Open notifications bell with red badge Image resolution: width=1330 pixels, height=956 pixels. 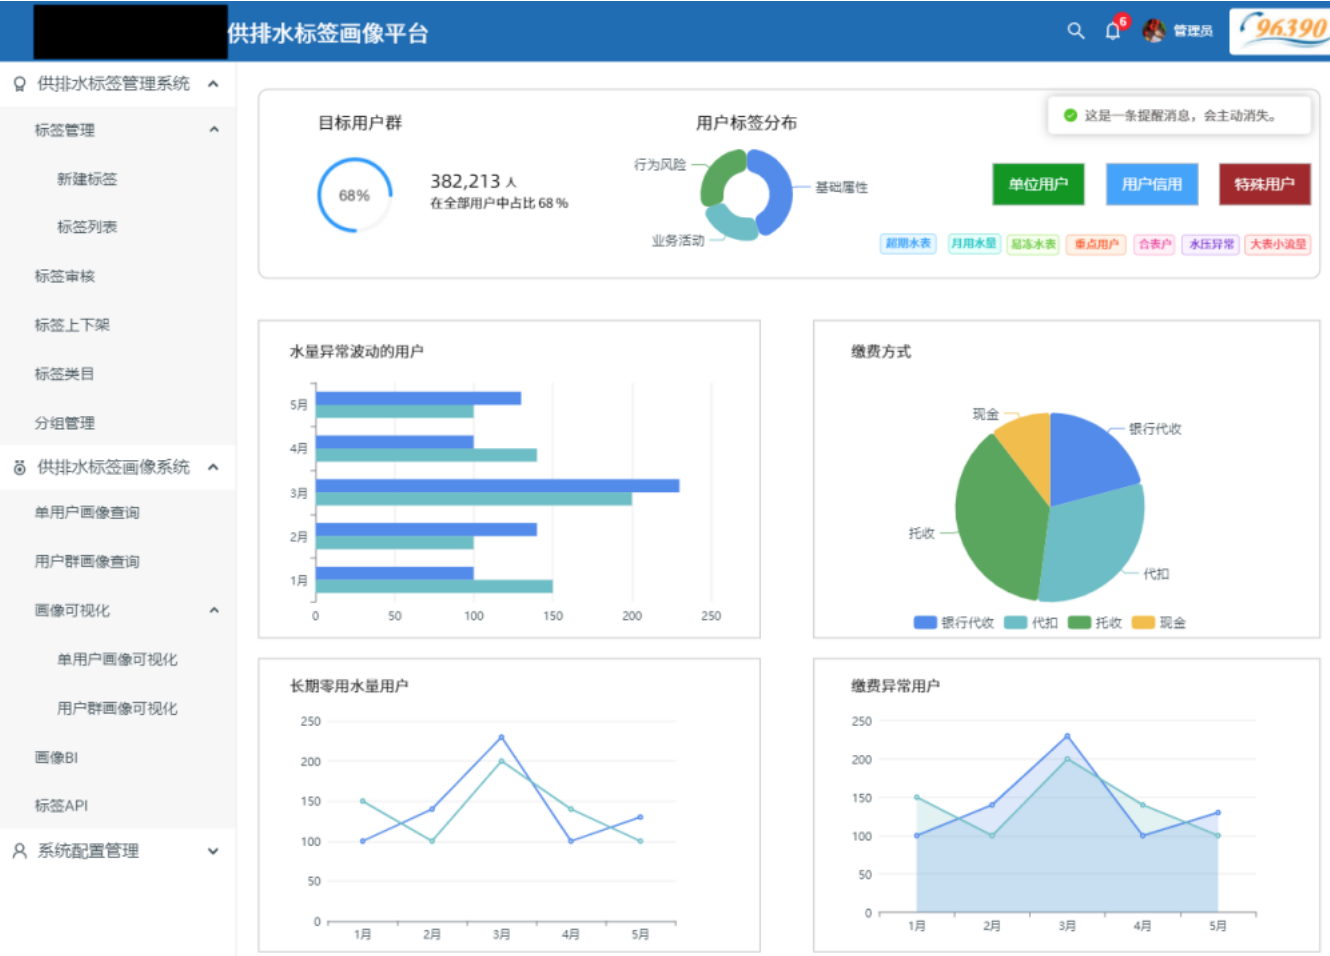pos(1113,31)
